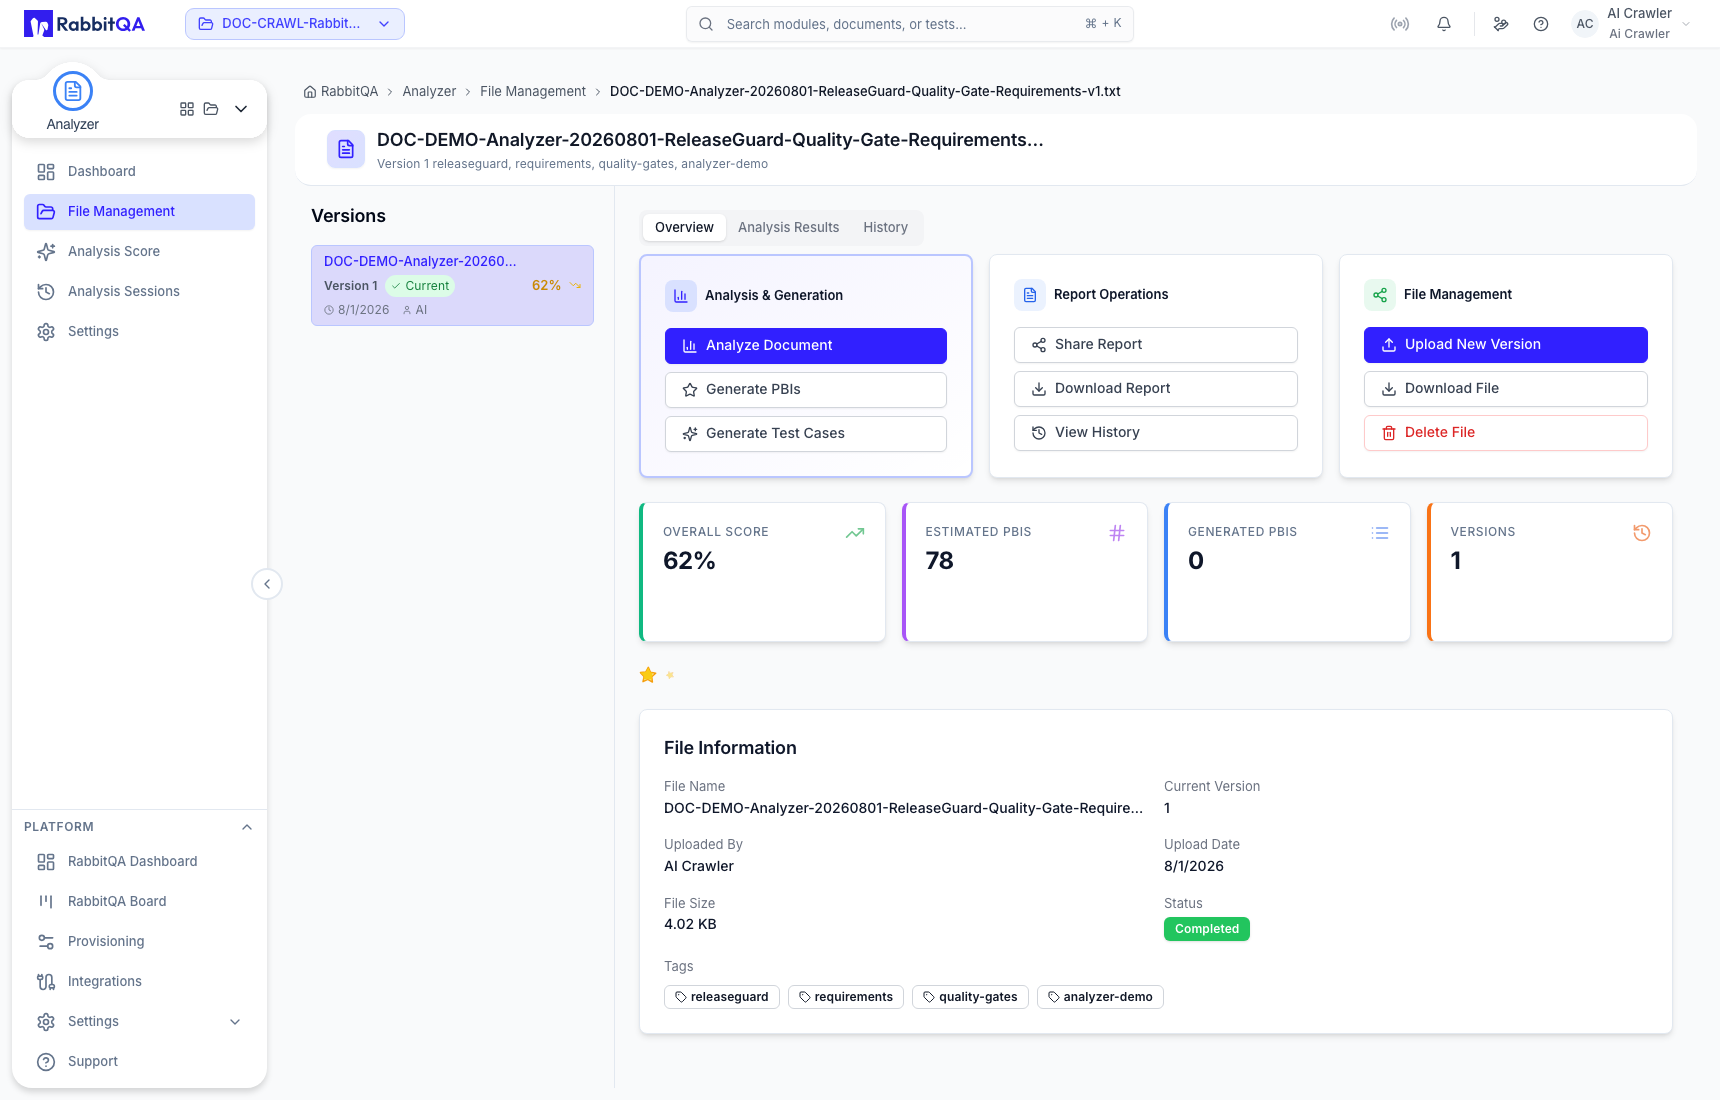Click the trend icon beside 62% in version card
This screenshot has width=1720, height=1100.
click(x=575, y=285)
